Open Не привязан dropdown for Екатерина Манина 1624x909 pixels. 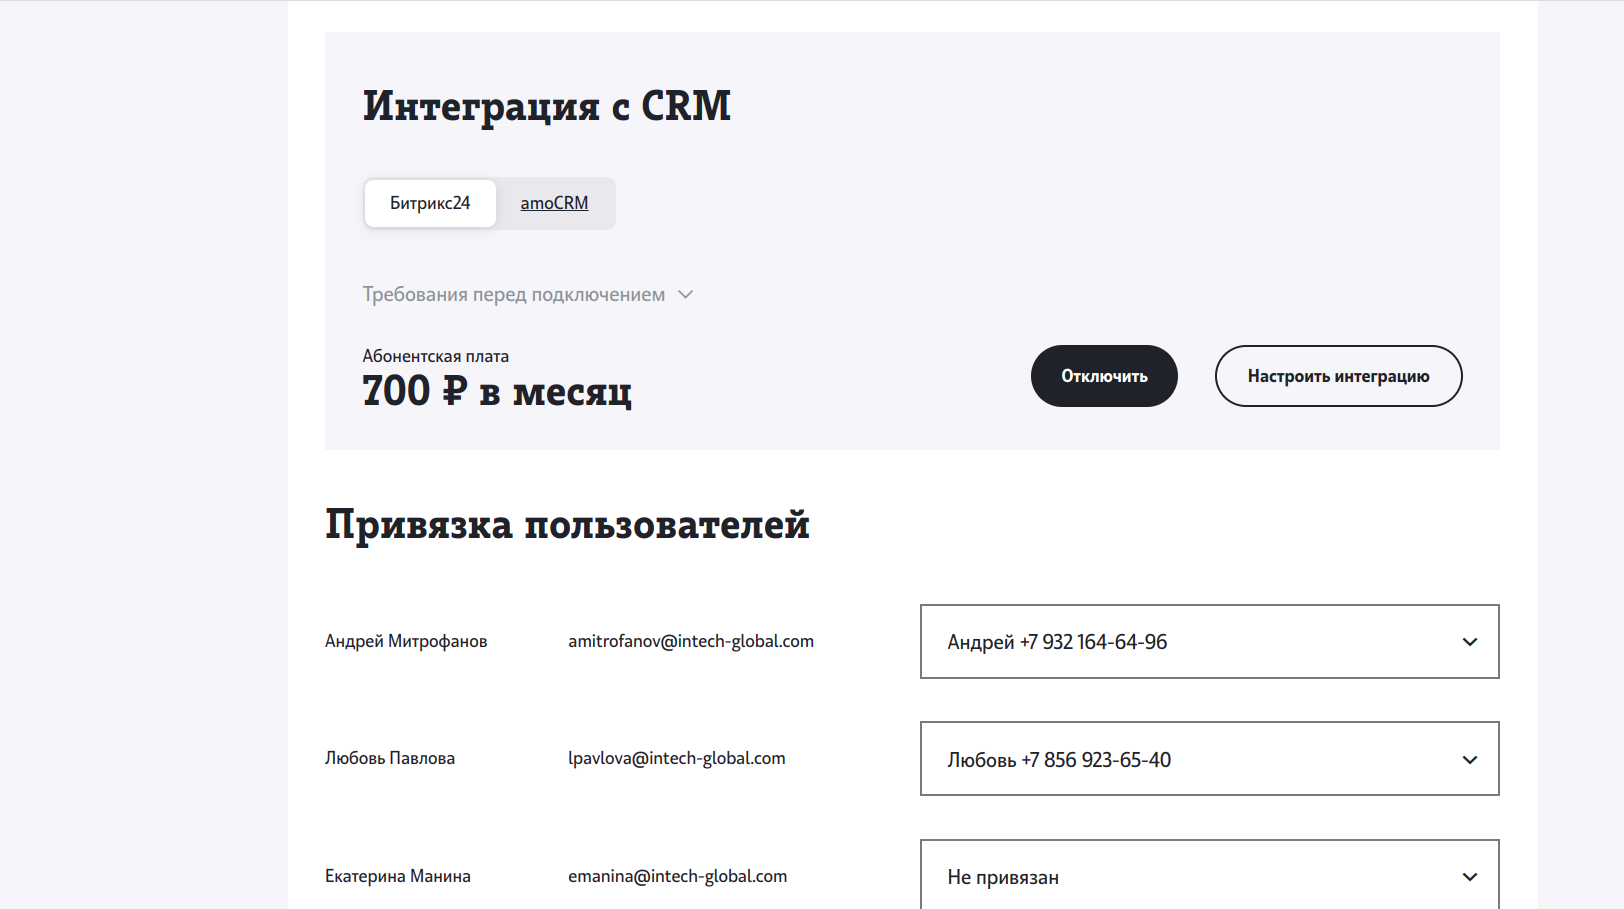[x=1210, y=874]
